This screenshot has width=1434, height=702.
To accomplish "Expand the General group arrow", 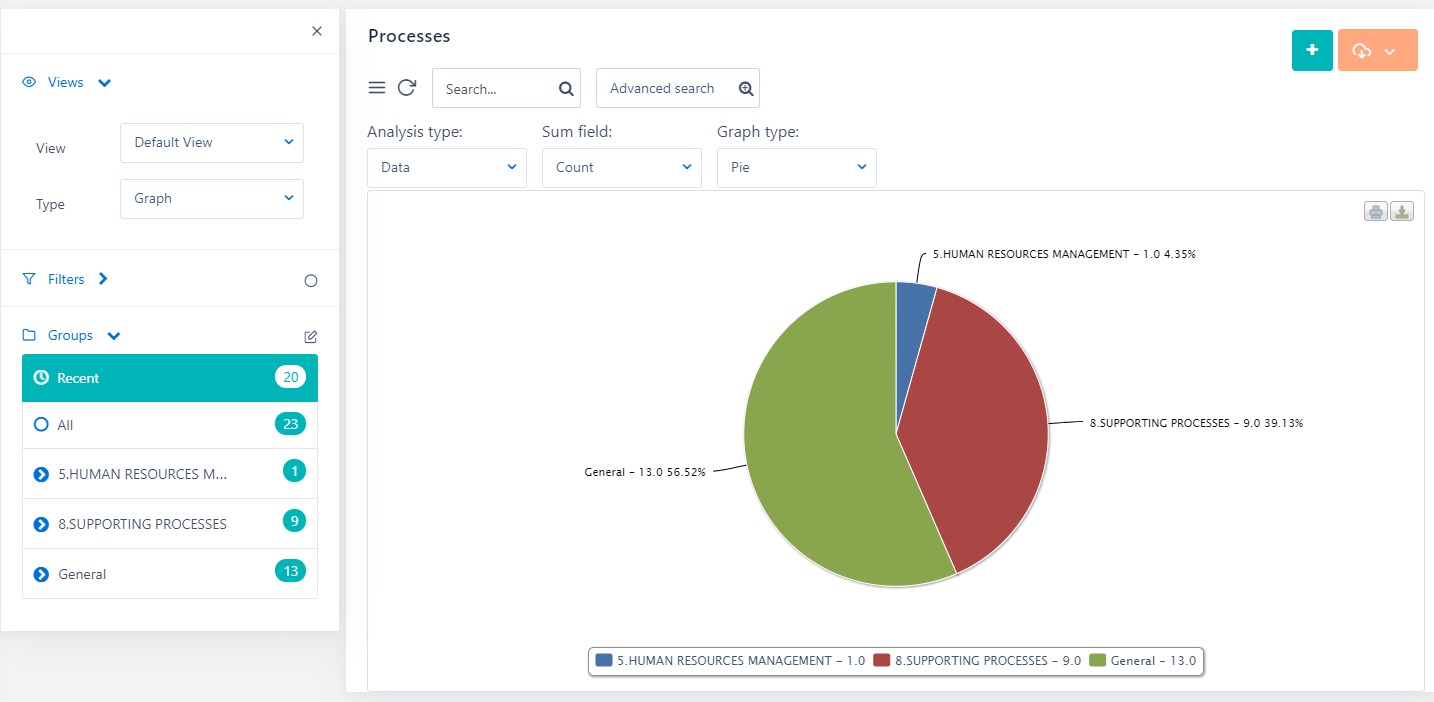I will pos(41,574).
